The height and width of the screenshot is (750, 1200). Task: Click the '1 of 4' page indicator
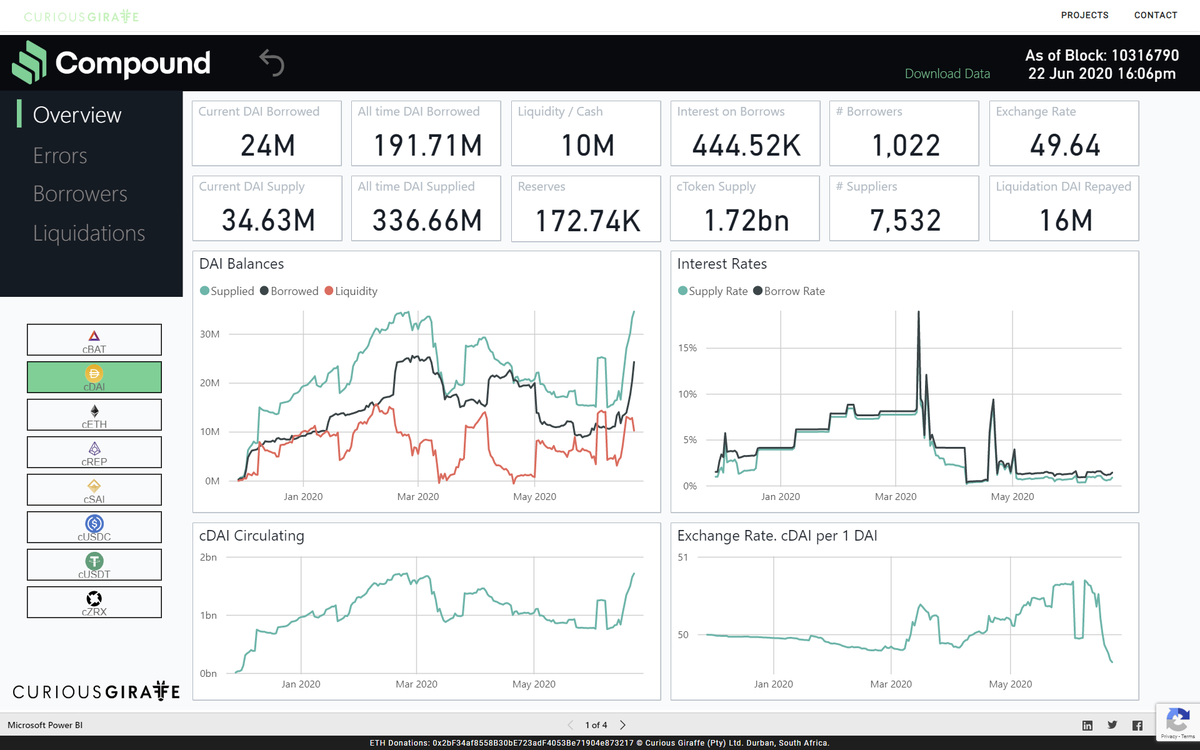[597, 725]
